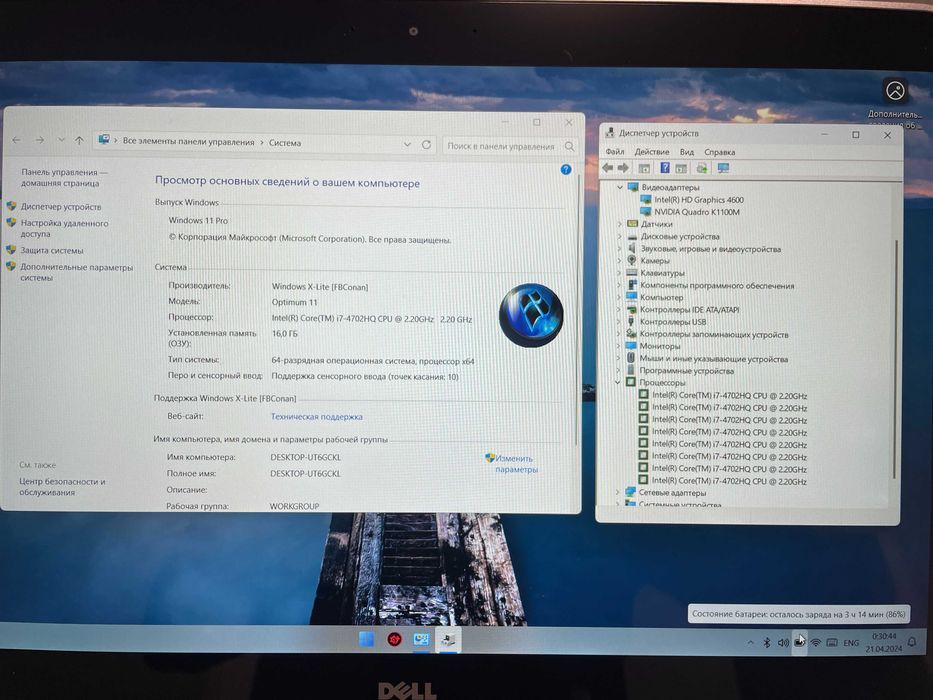Click Изменить параметры link
The width and height of the screenshot is (933, 700).
coord(515,464)
